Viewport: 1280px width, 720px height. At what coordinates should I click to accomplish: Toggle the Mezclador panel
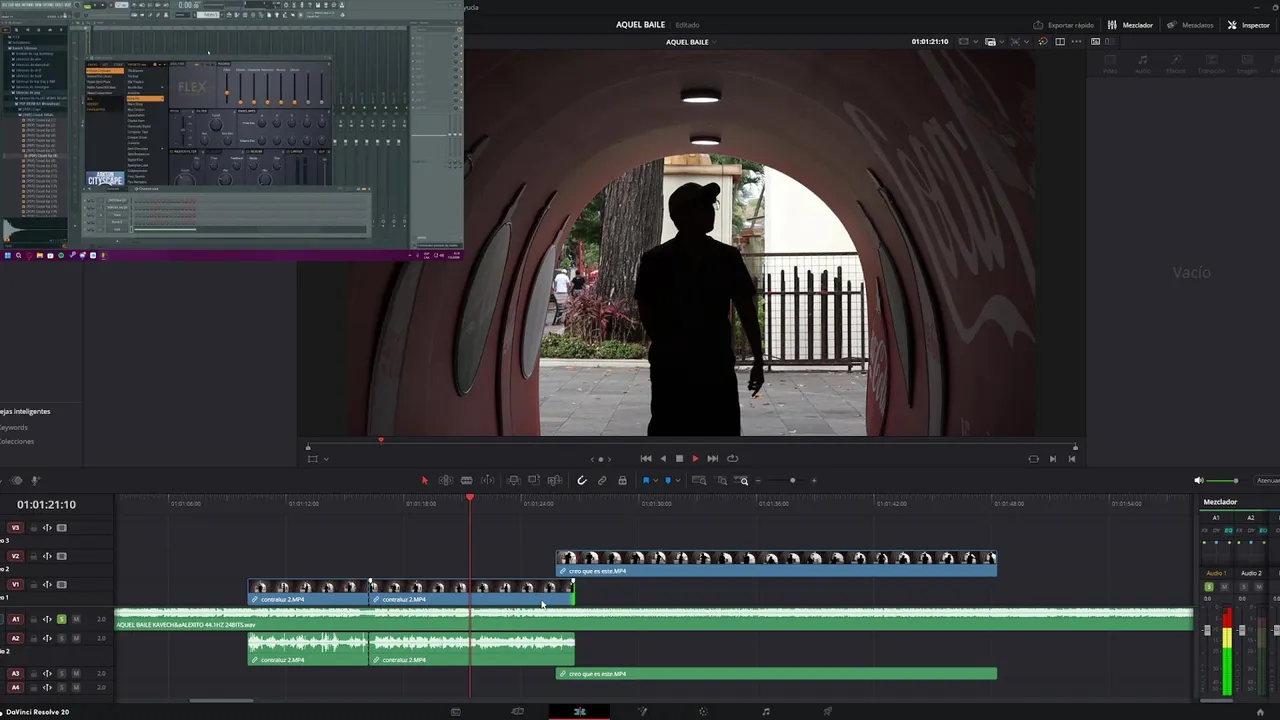point(1130,25)
